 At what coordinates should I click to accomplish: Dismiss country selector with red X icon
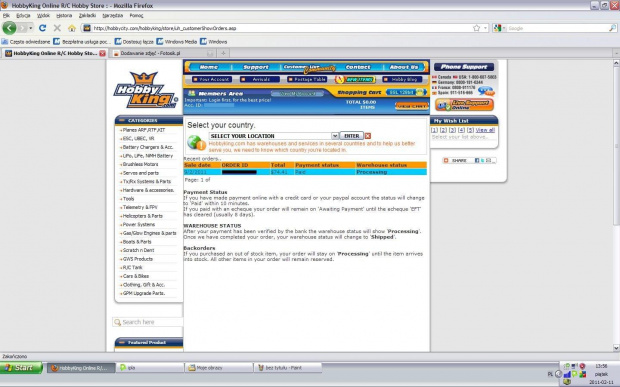click(x=368, y=136)
